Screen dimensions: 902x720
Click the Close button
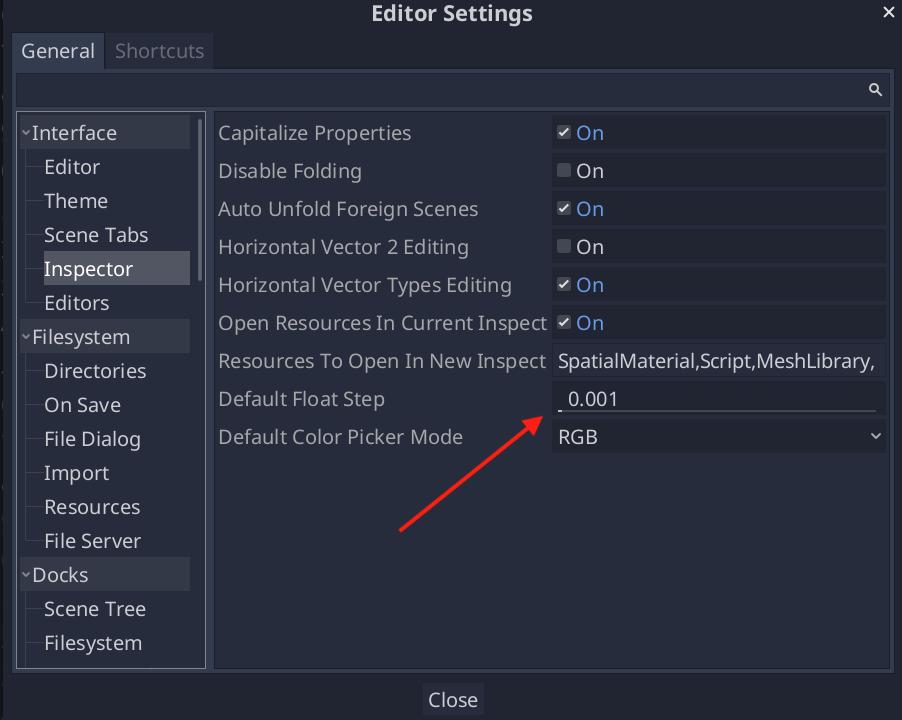point(452,699)
